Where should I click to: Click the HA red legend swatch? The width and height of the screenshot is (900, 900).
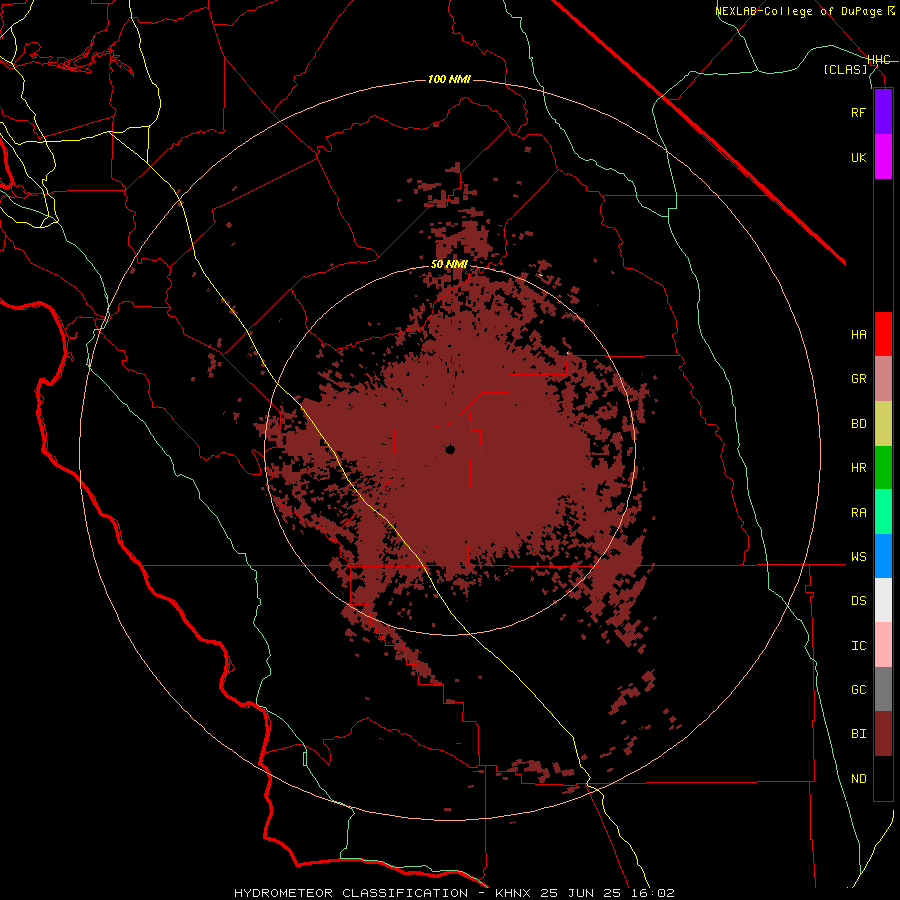point(883,334)
